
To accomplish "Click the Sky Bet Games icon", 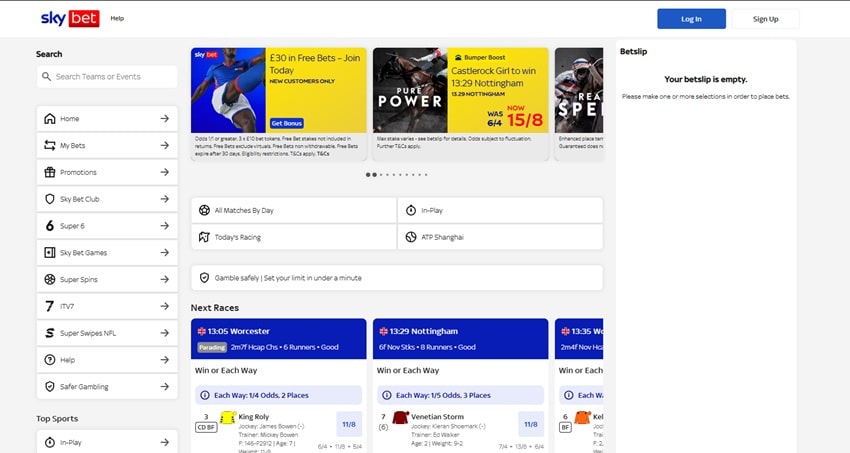I will tap(49, 253).
